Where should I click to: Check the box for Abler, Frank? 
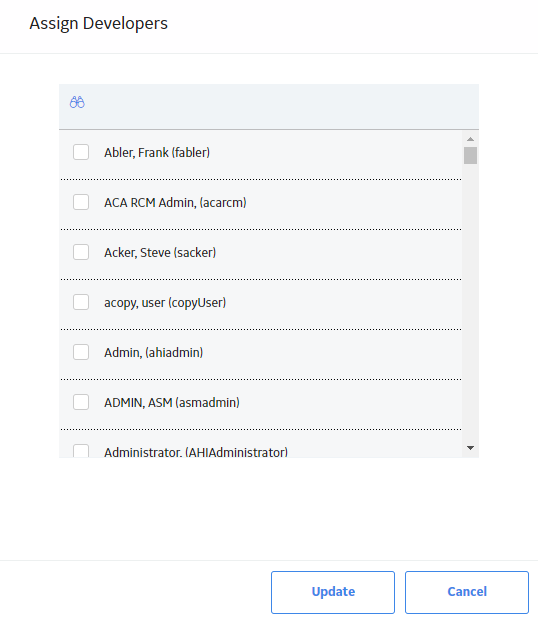pos(81,152)
